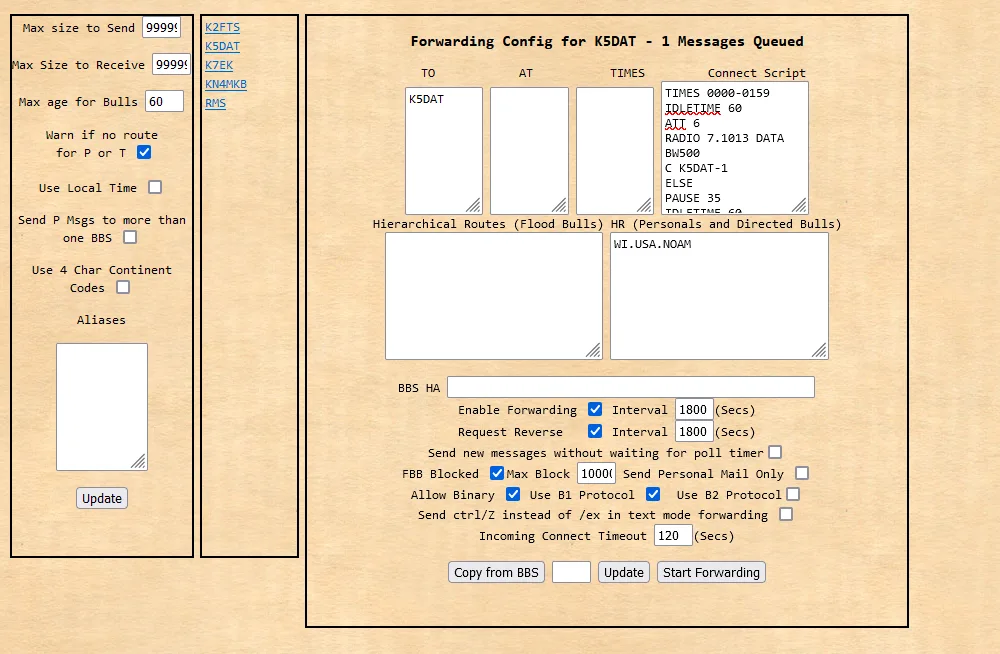The image size is (1000, 654).
Task: Click the TIMES text area corner grip
Action: pyautogui.click(x=644, y=205)
